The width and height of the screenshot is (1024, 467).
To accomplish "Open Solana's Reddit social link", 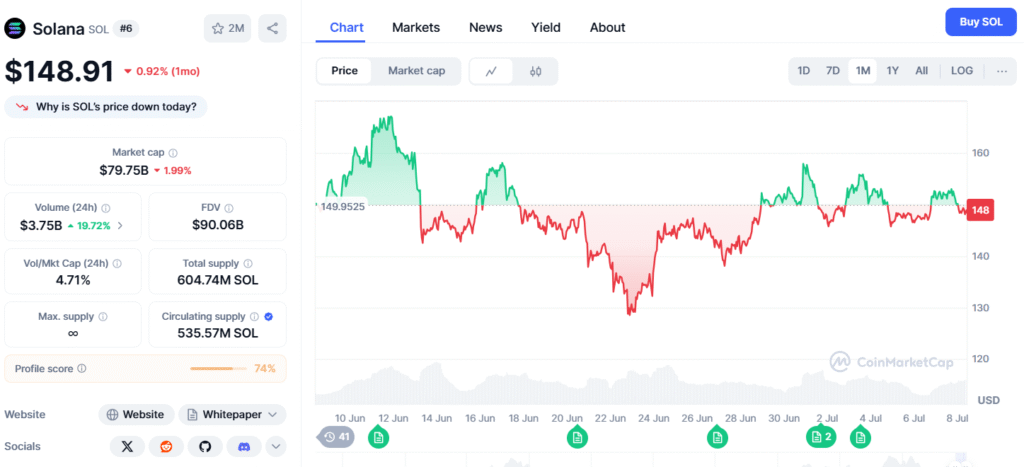I will [166, 446].
